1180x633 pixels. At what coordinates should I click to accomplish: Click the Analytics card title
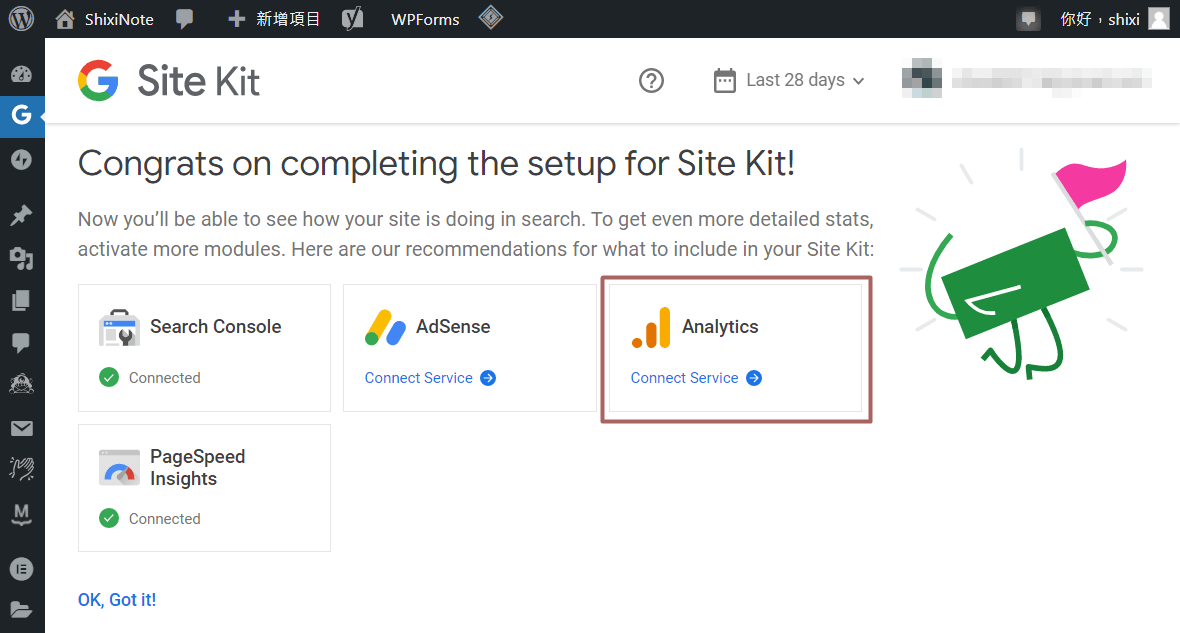pyautogui.click(x=720, y=327)
